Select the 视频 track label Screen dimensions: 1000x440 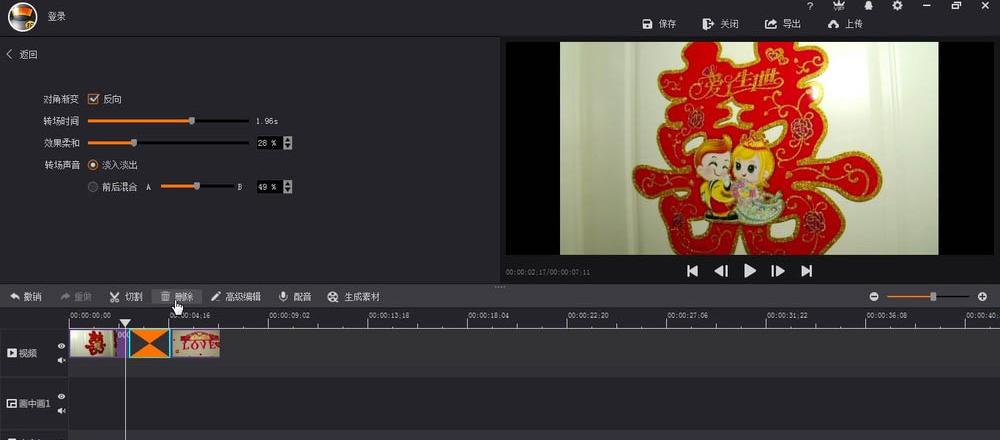pos(22,353)
